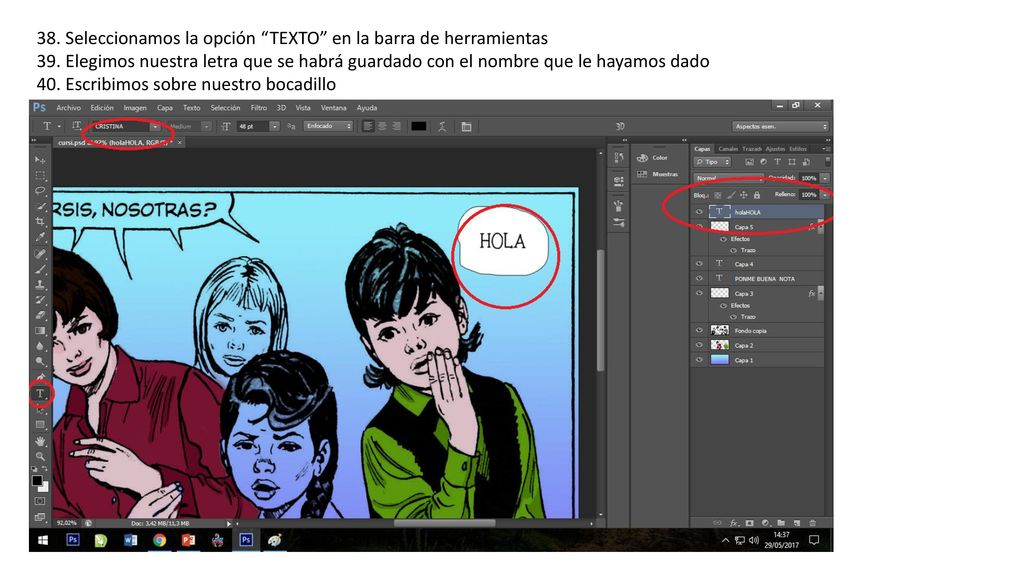This screenshot has height=576, width=1024.
Task: Toggle visibility of Capa 2 layer
Action: [x=699, y=345]
